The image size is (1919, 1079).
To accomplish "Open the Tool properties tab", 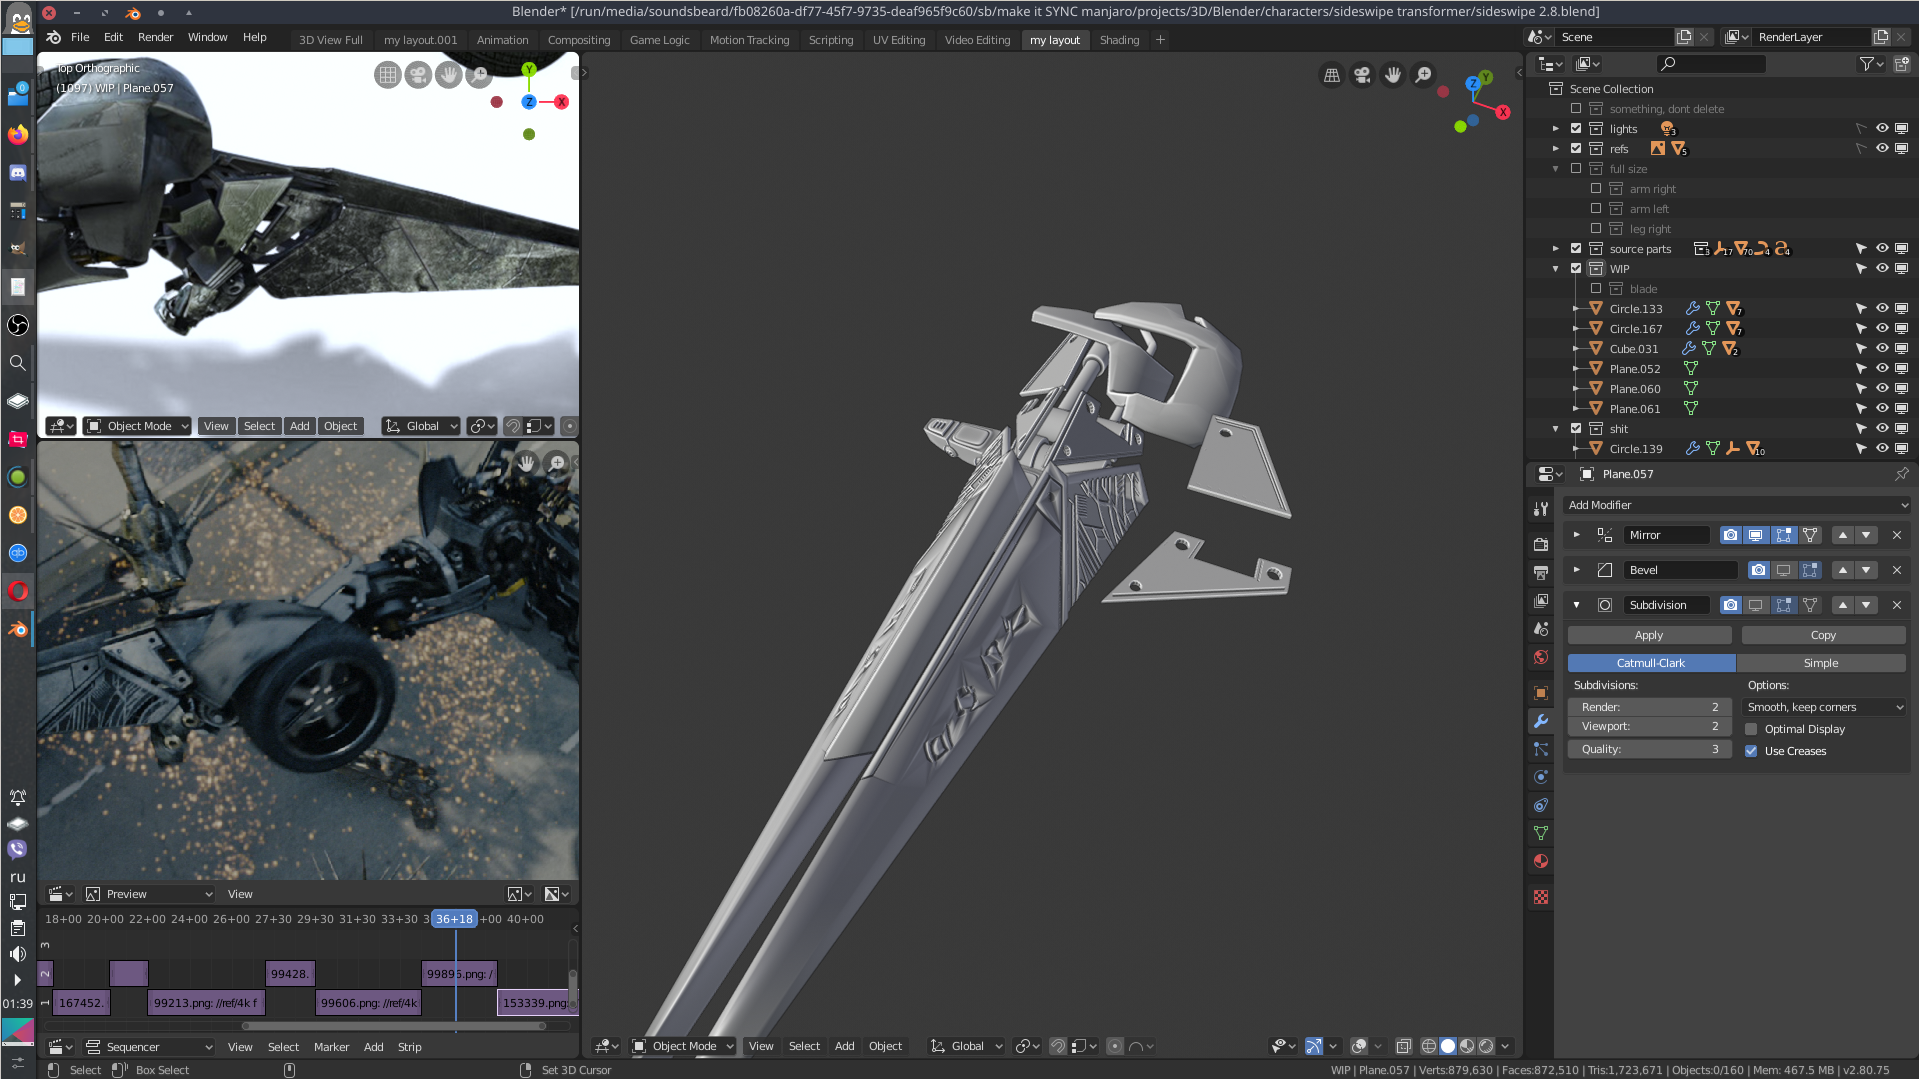I will point(1541,509).
